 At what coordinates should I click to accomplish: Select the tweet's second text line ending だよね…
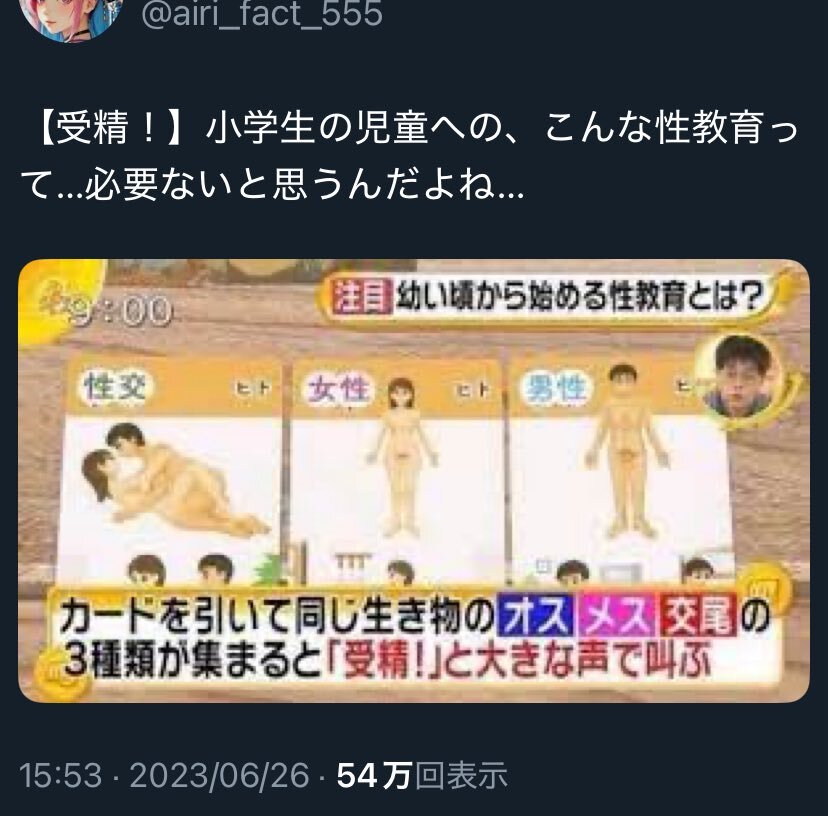[272, 186]
